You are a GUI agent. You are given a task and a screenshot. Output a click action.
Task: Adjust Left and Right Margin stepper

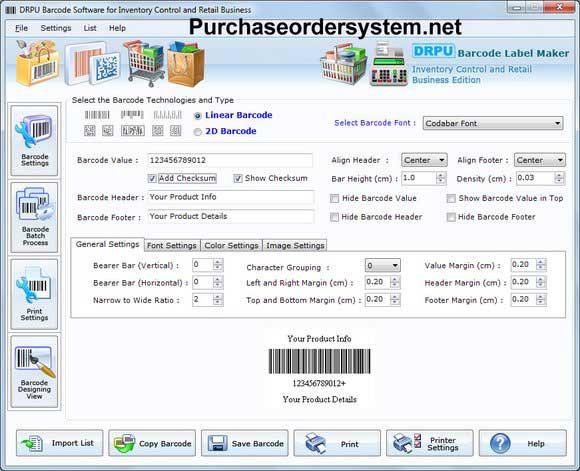coord(395,282)
